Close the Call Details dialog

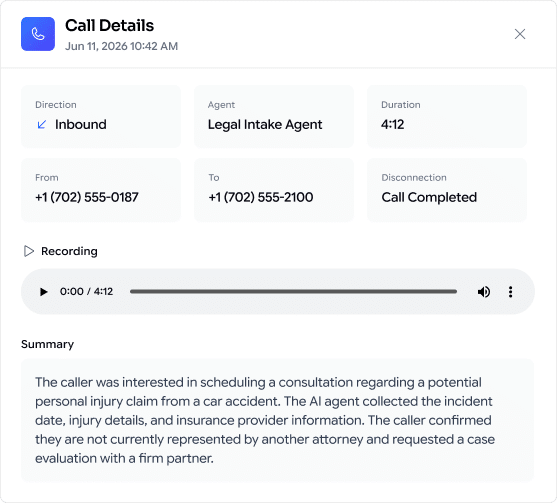click(520, 34)
